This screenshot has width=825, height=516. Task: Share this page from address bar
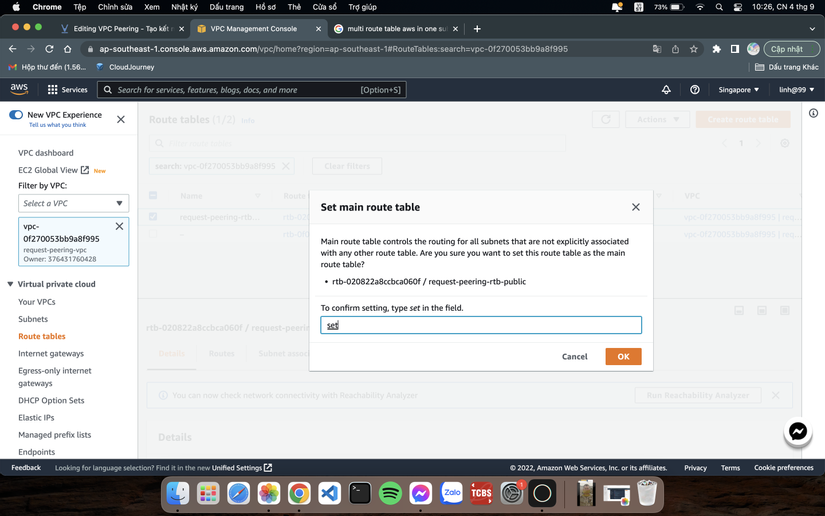pos(675,49)
